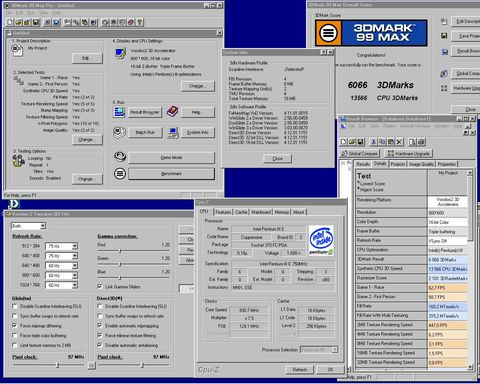Viewport: 480px width, 384px height.
Task: Click the Glide Pixel clock slider handle
Action: click(58, 365)
